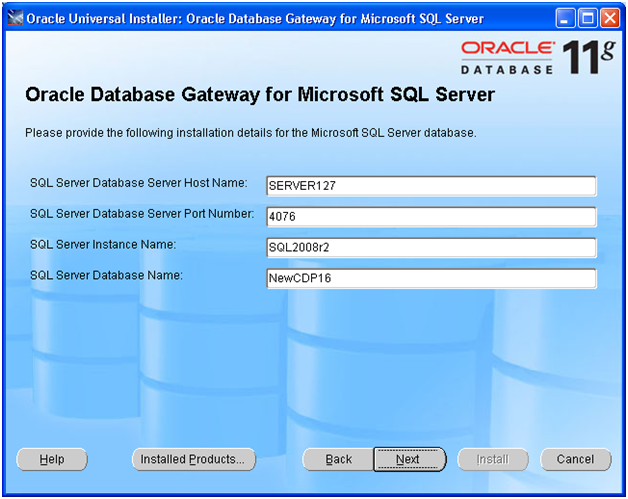Click the Database Name field with NewCDP16
This screenshot has width=628, height=499.
pyautogui.click(x=431, y=278)
